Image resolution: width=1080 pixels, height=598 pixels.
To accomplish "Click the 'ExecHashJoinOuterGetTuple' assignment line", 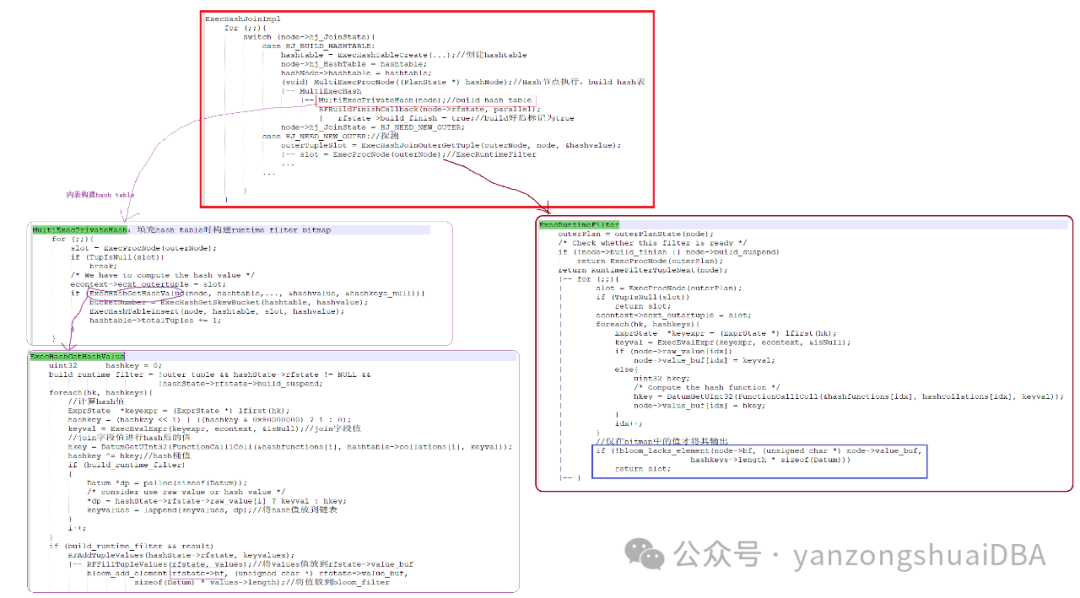I will (450, 145).
